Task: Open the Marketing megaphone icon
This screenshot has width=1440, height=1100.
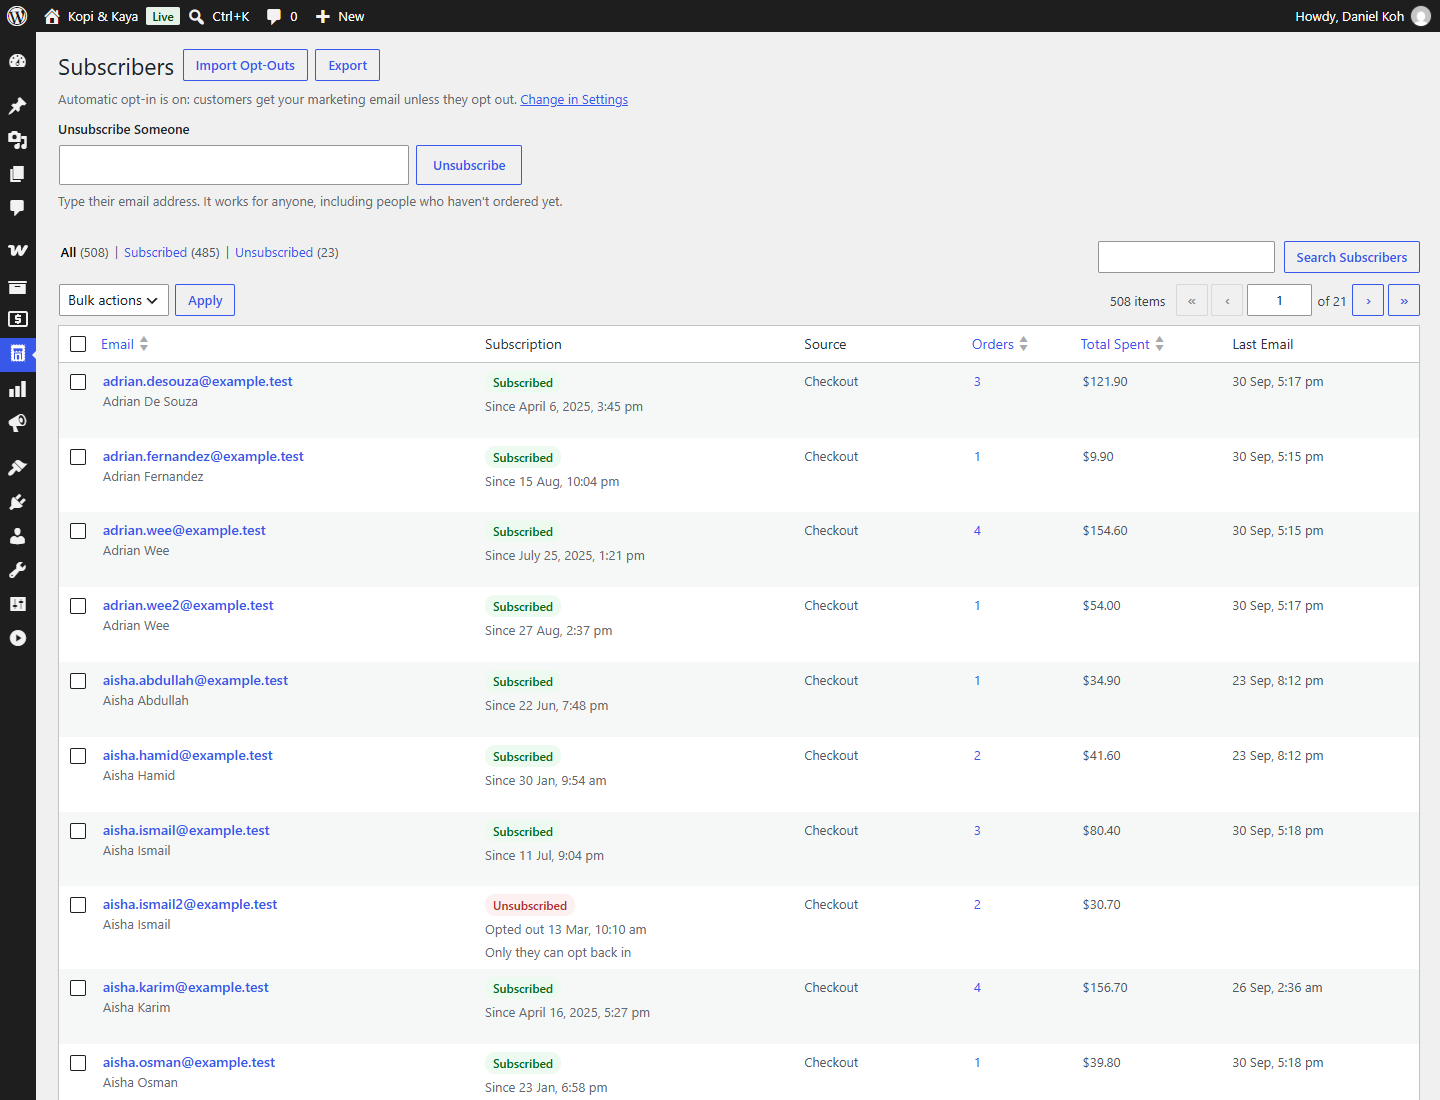Action: (17, 423)
